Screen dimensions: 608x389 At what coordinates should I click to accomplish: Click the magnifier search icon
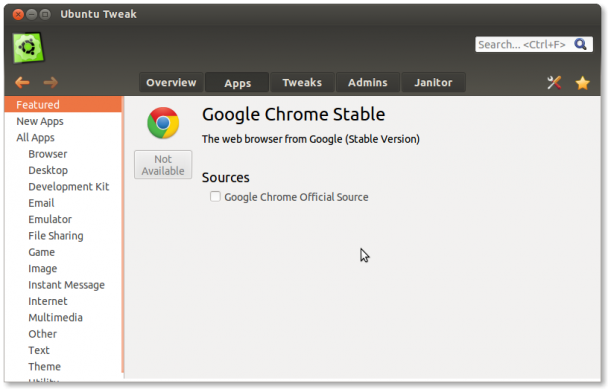pyautogui.click(x=580, y=44)
